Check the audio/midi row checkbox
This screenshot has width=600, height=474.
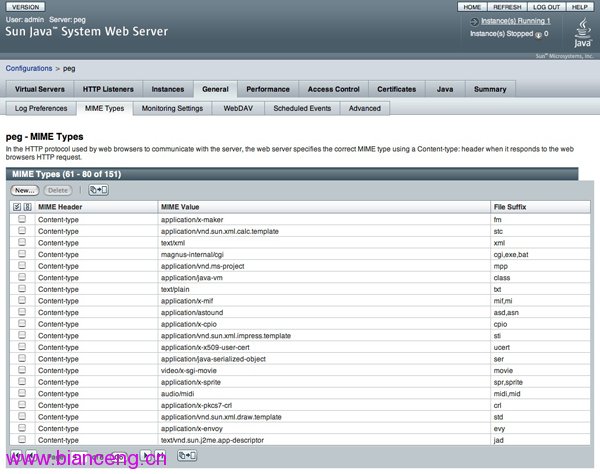(x=22, y=393)
